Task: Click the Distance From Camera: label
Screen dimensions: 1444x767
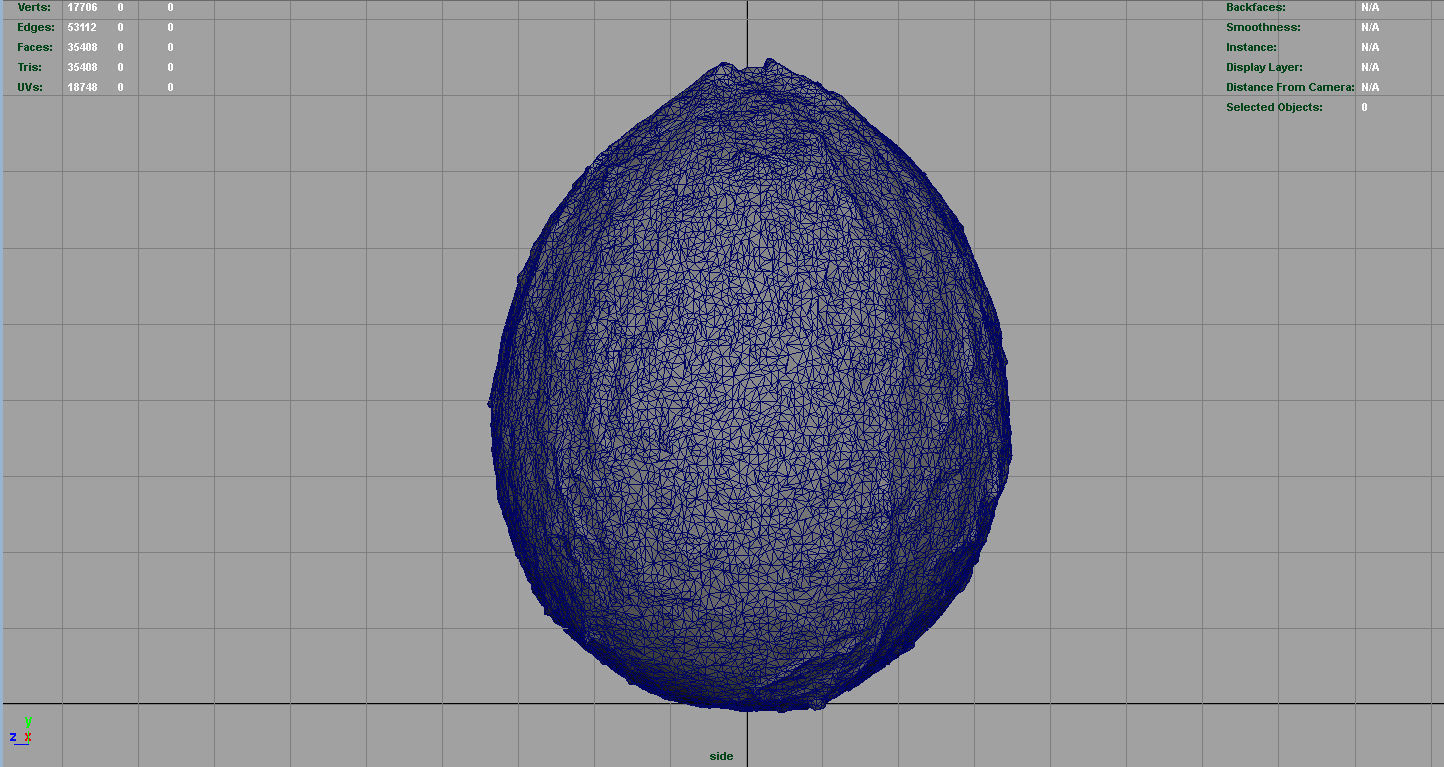Action: pos(1290,87)
